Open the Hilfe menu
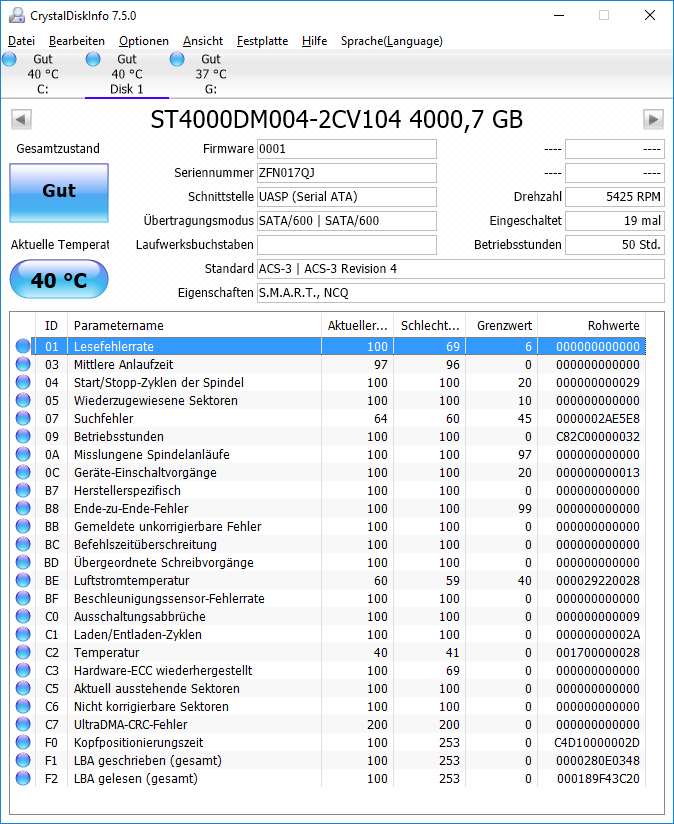674x824 pixels. 314,41
